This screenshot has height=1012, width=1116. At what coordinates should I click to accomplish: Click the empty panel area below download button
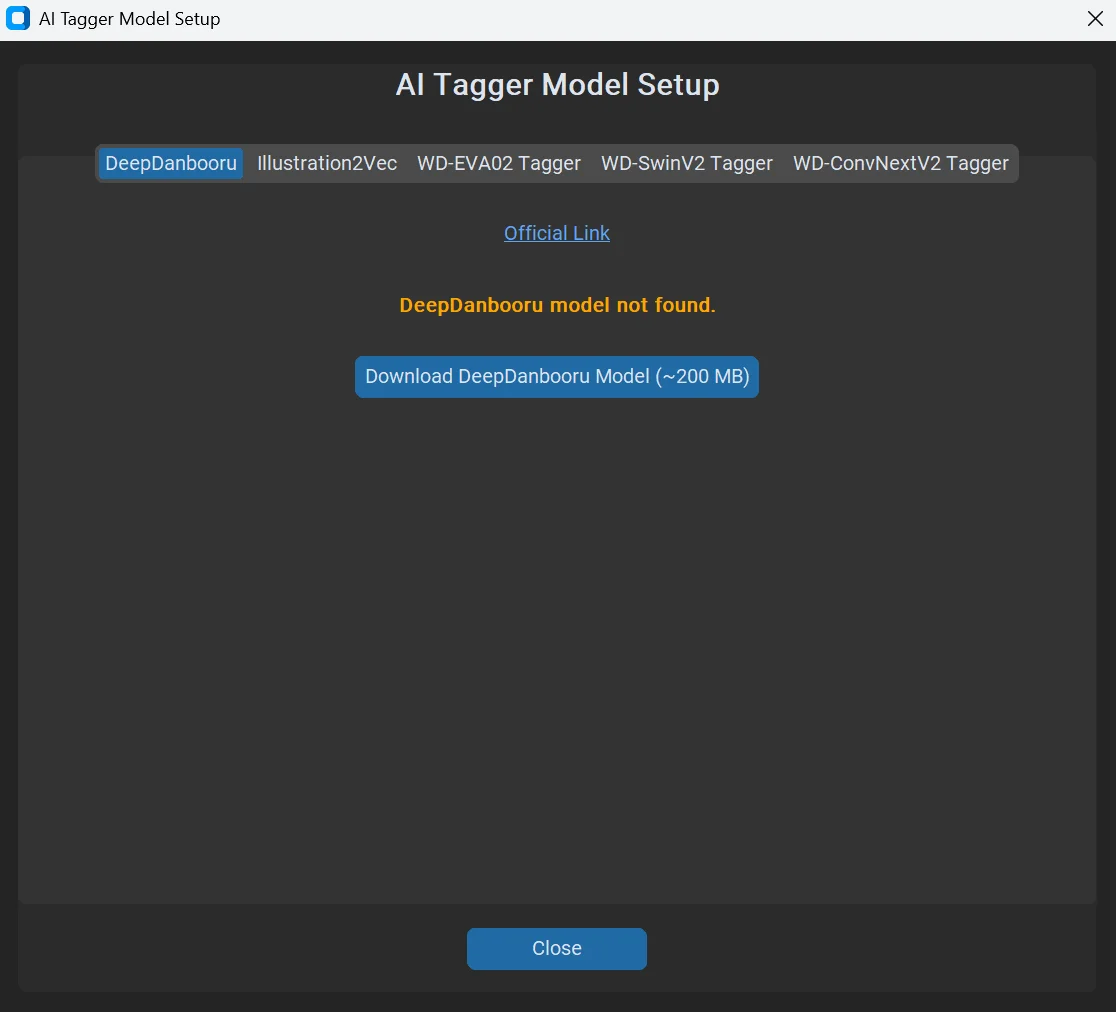tap(557, 641)
